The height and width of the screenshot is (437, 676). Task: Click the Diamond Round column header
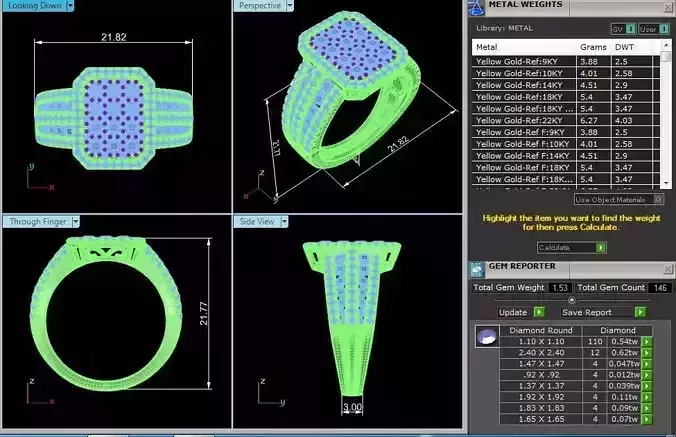[541, 331]
